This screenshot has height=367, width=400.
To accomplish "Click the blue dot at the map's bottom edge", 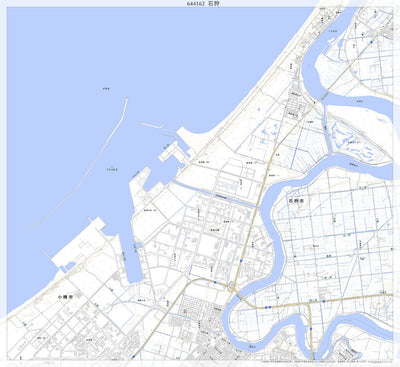I will click(x=134, y=357).
